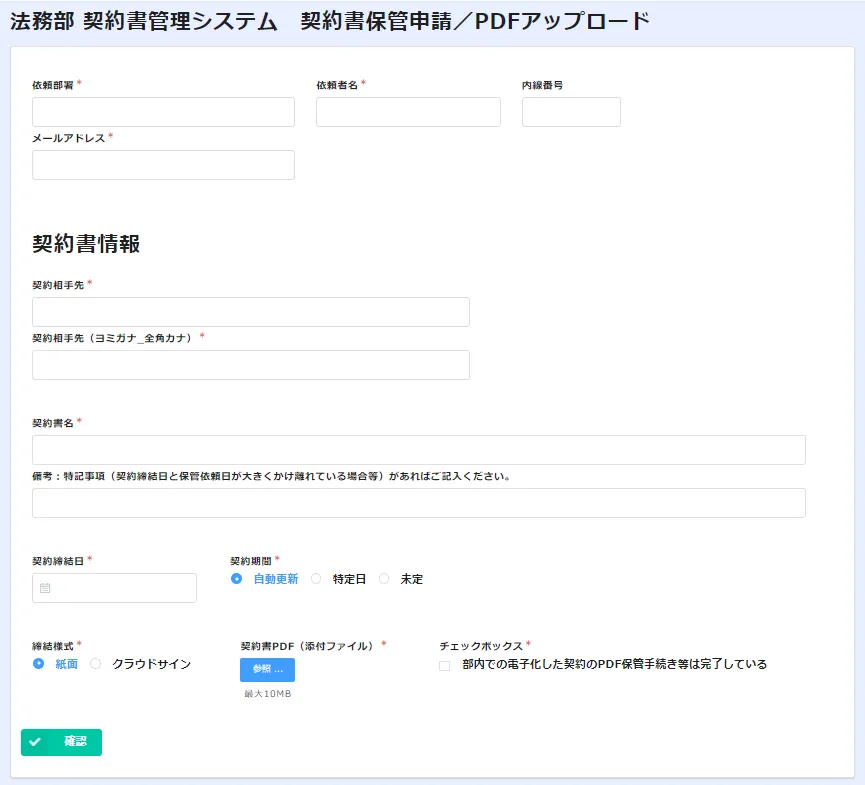865x785 pixels.
Task: Click into the 依頼者名 text box
Action: pyautogui.click(x=408, y=112)
